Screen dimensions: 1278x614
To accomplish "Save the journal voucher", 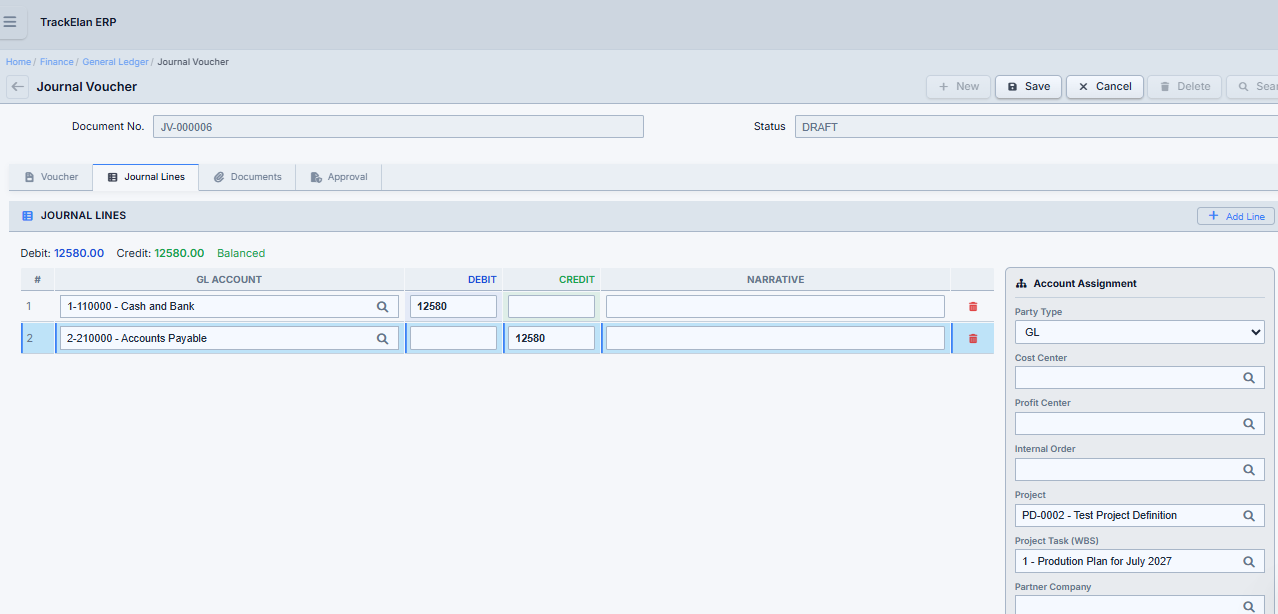I will click(1028, 87).
